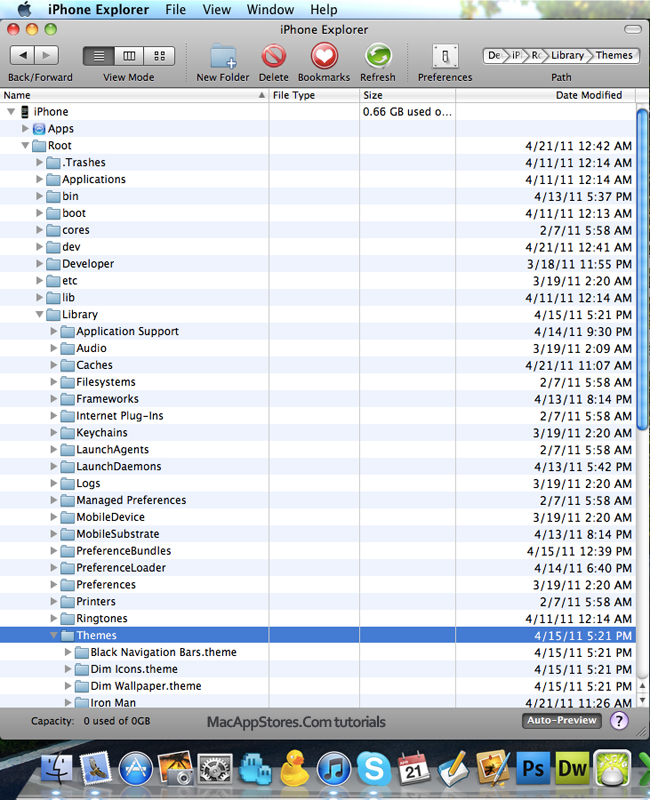
Task: Click the Back arrow button
Action: pyautogui.click(x=22, y=55)
